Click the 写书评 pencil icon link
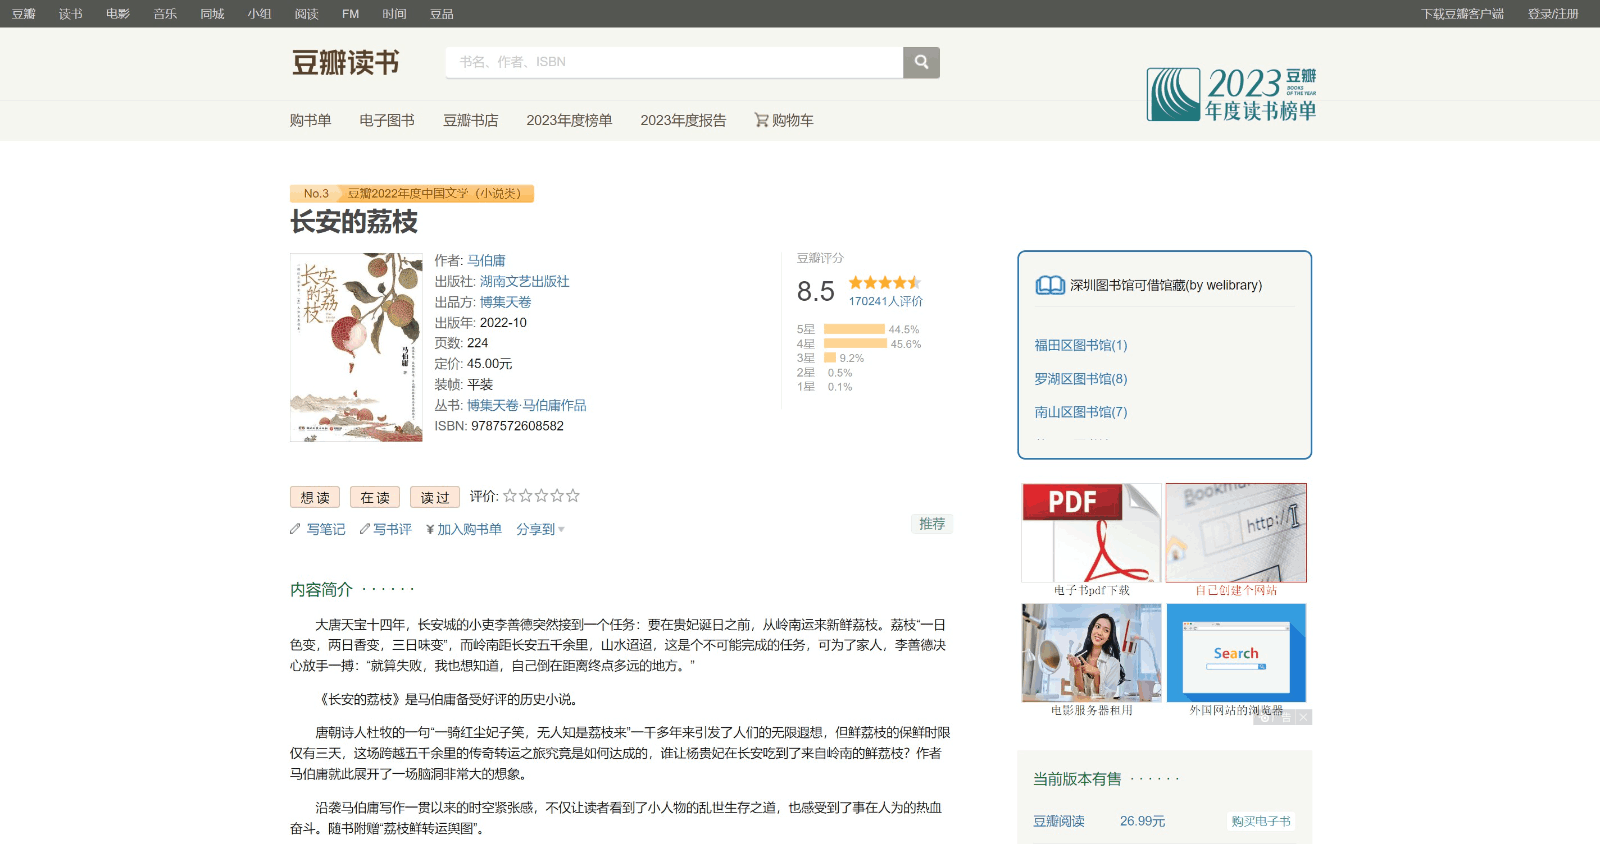Viewport: 1600px width, 844px height. (x=365, y=529)
